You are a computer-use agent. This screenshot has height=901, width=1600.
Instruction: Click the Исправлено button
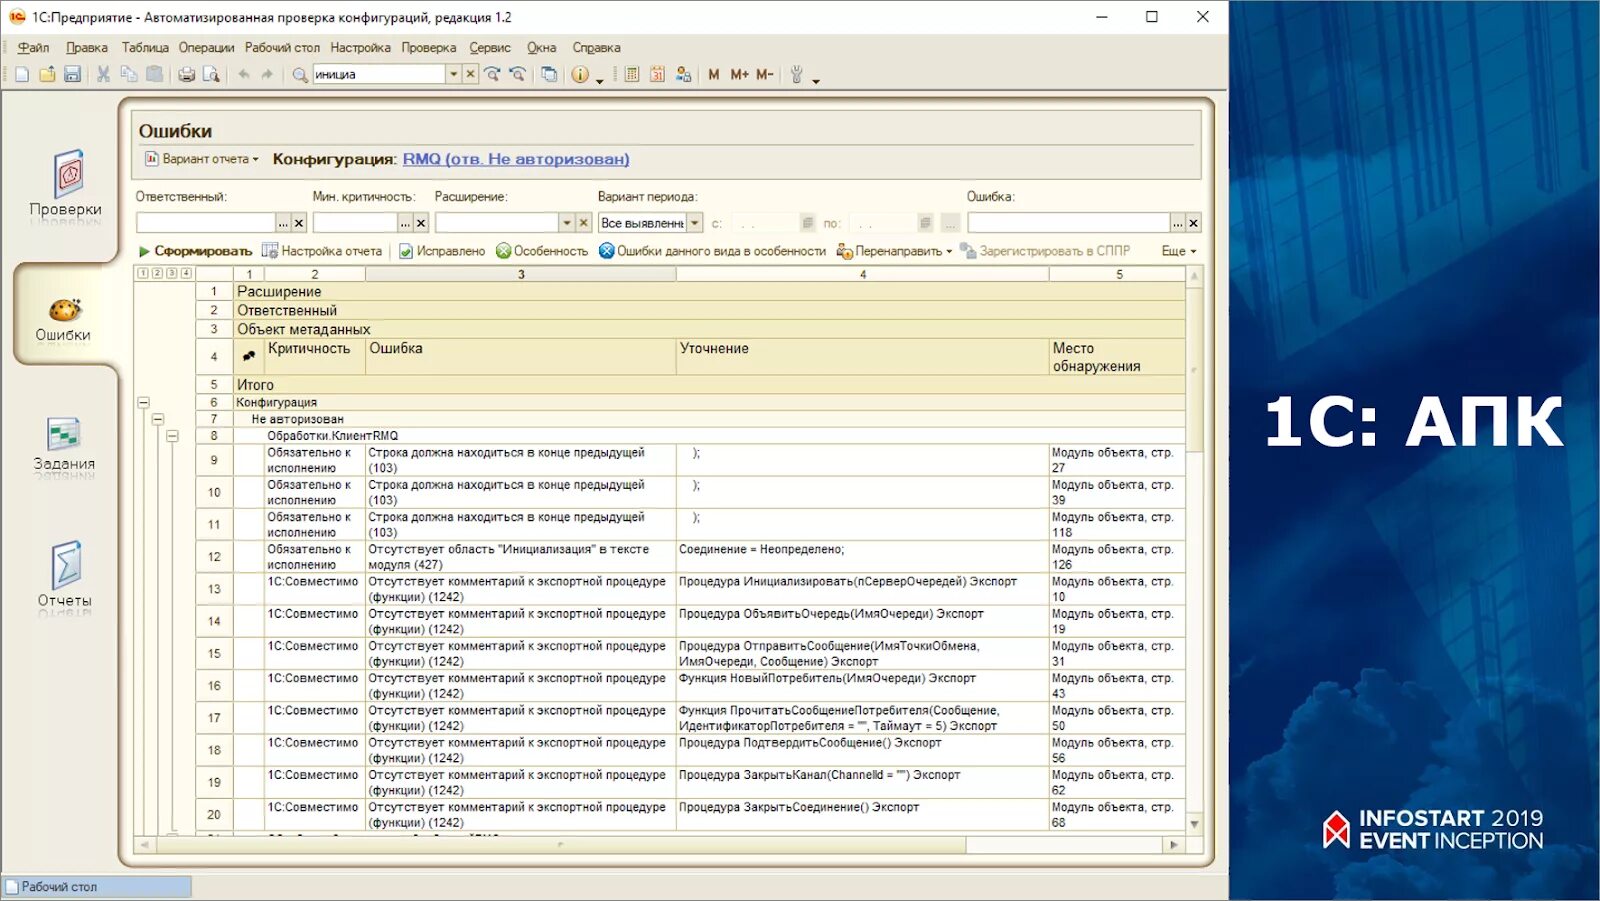(x=442, y=251)
